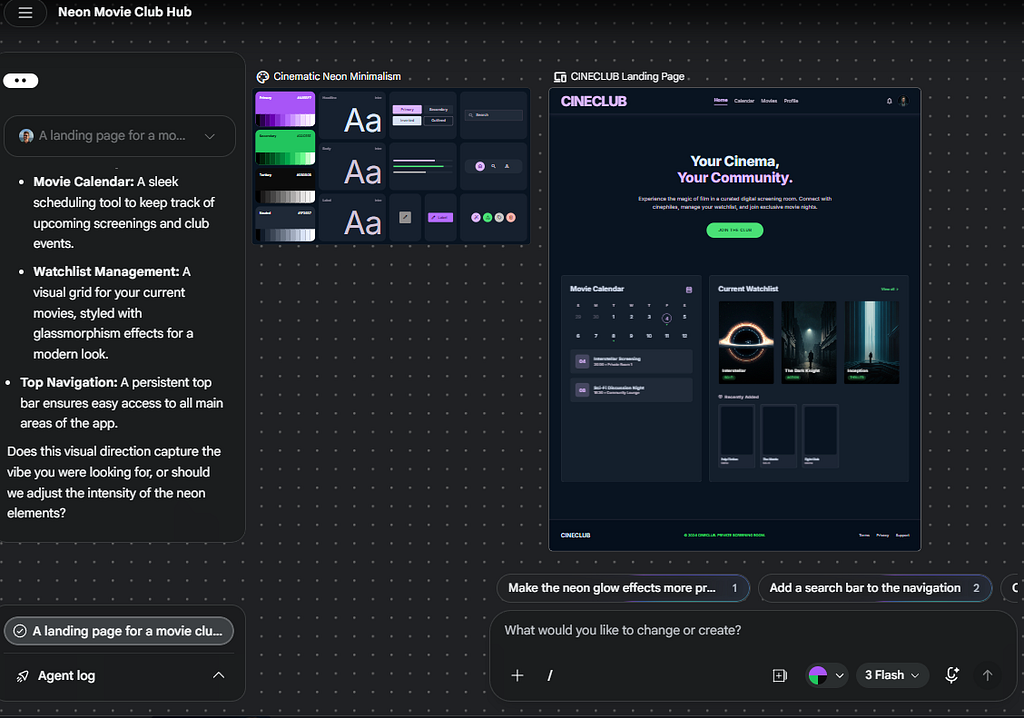Click the Inception movie poster
This screenshot has width=1024, height=718.
[872, 342]
